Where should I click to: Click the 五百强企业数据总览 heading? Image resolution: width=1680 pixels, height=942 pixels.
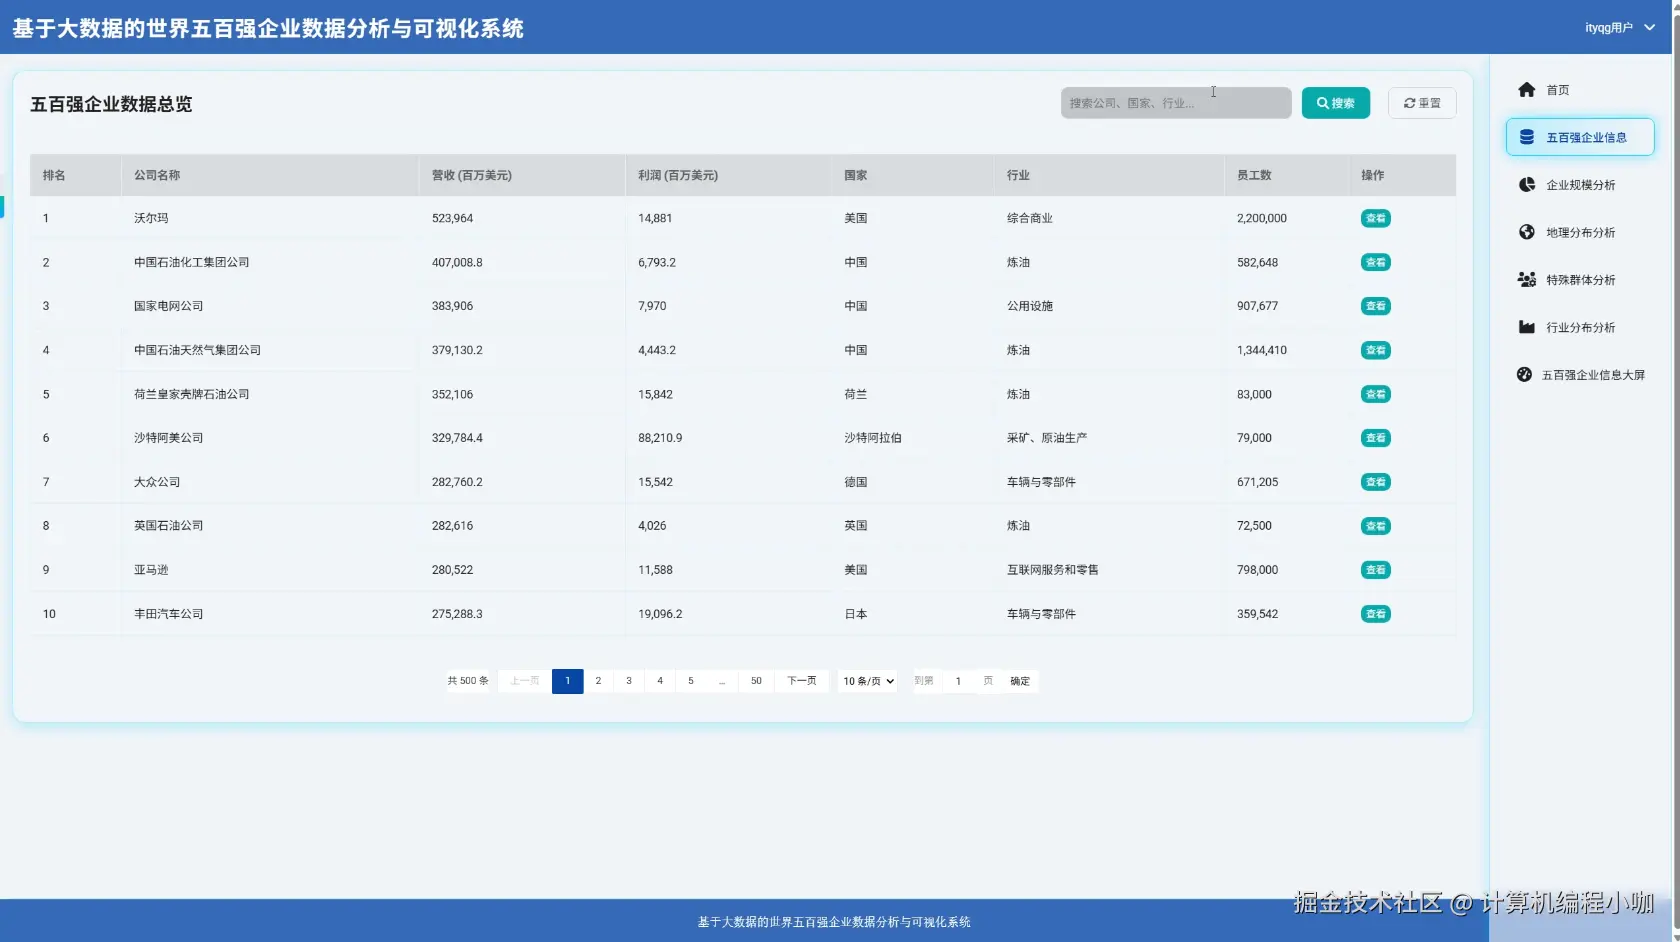tap(111, 104)
